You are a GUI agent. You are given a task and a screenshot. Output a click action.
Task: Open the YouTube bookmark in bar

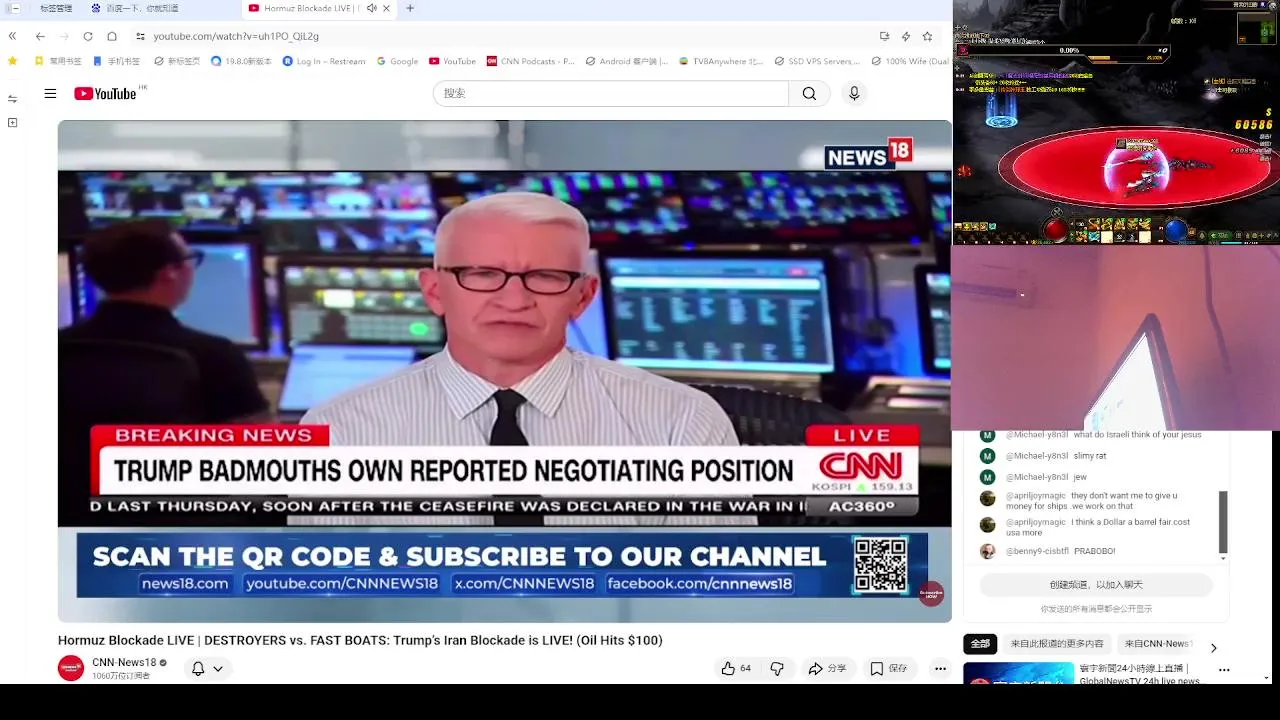[452, 61]
